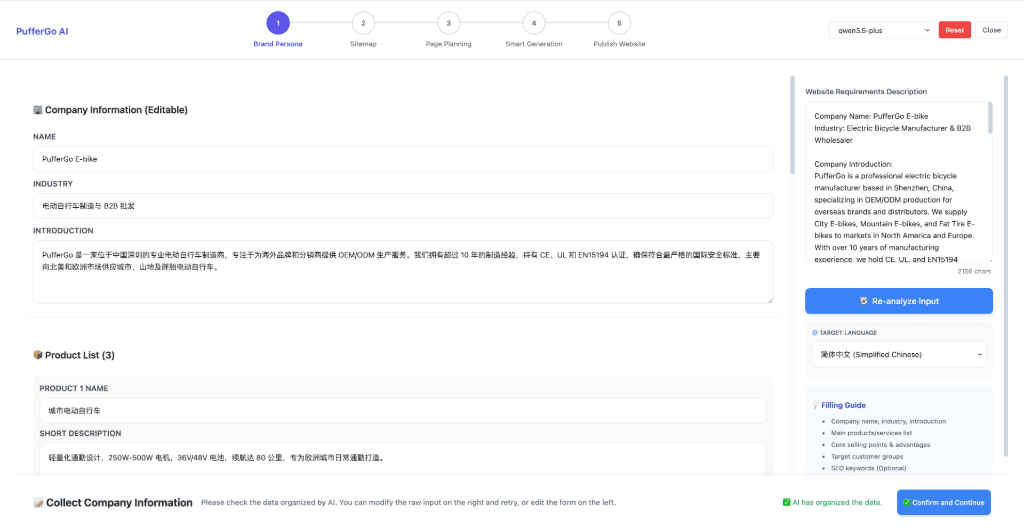
Task: Click the Re-analyze Input button
Action: pyautogui.click(x=899, y=301)
